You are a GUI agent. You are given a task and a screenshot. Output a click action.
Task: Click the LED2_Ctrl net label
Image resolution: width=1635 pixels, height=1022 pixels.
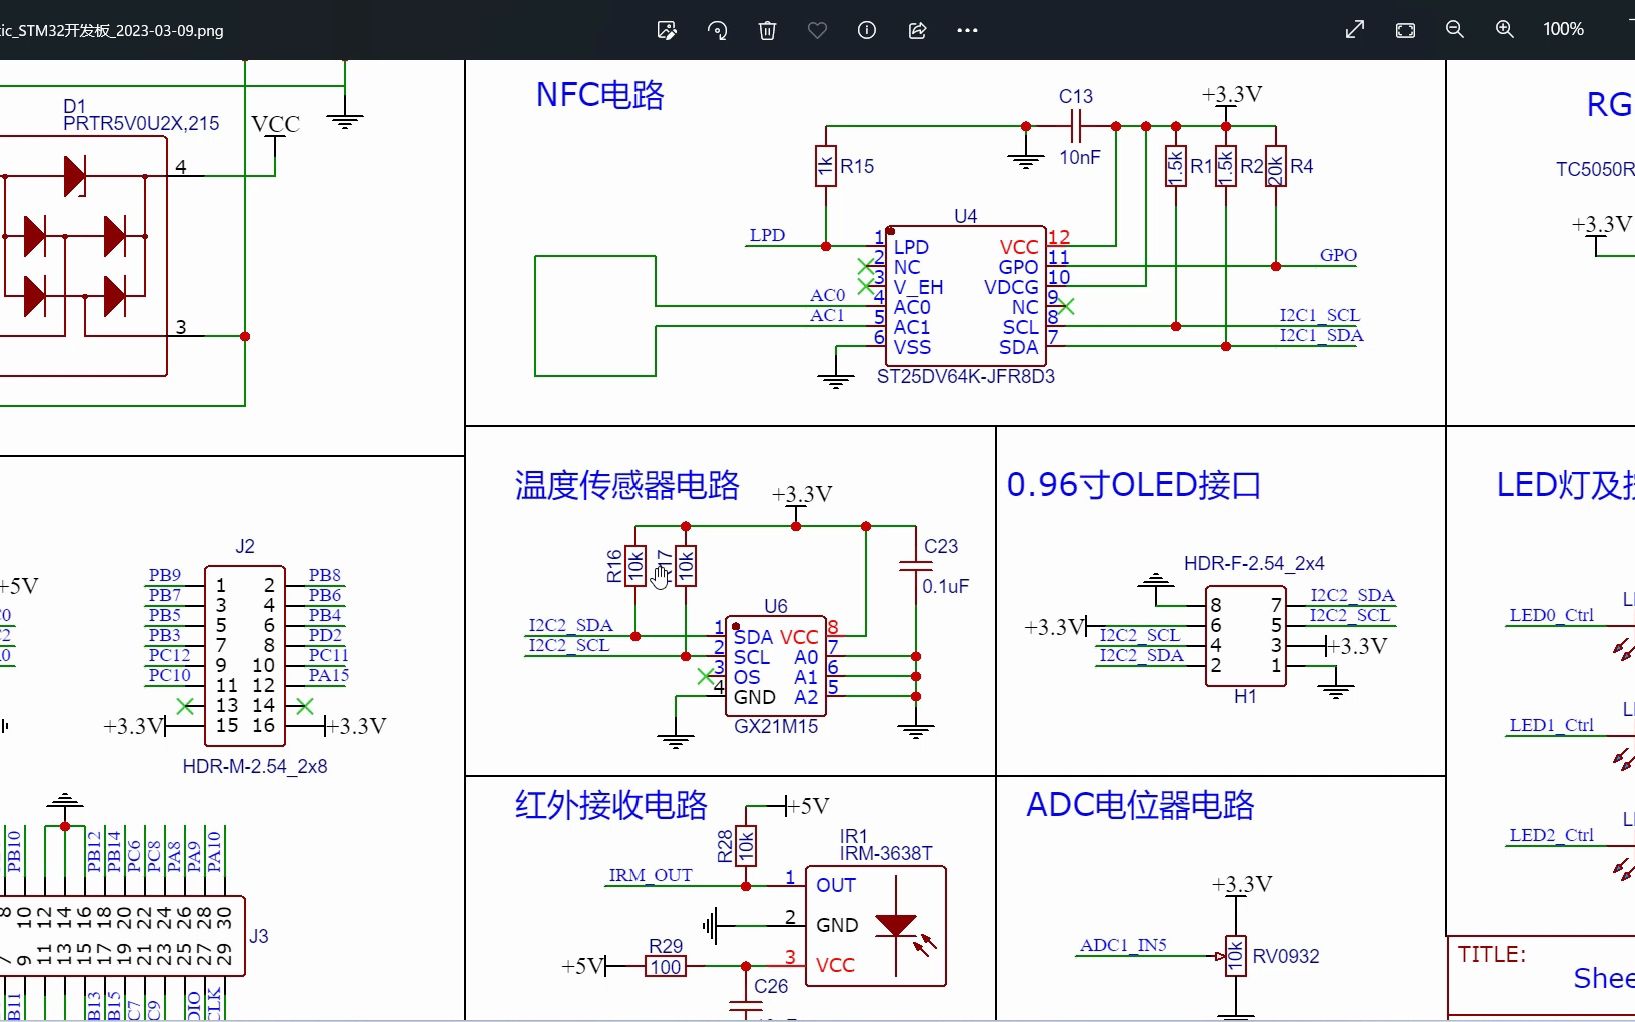click(1551, 836)
